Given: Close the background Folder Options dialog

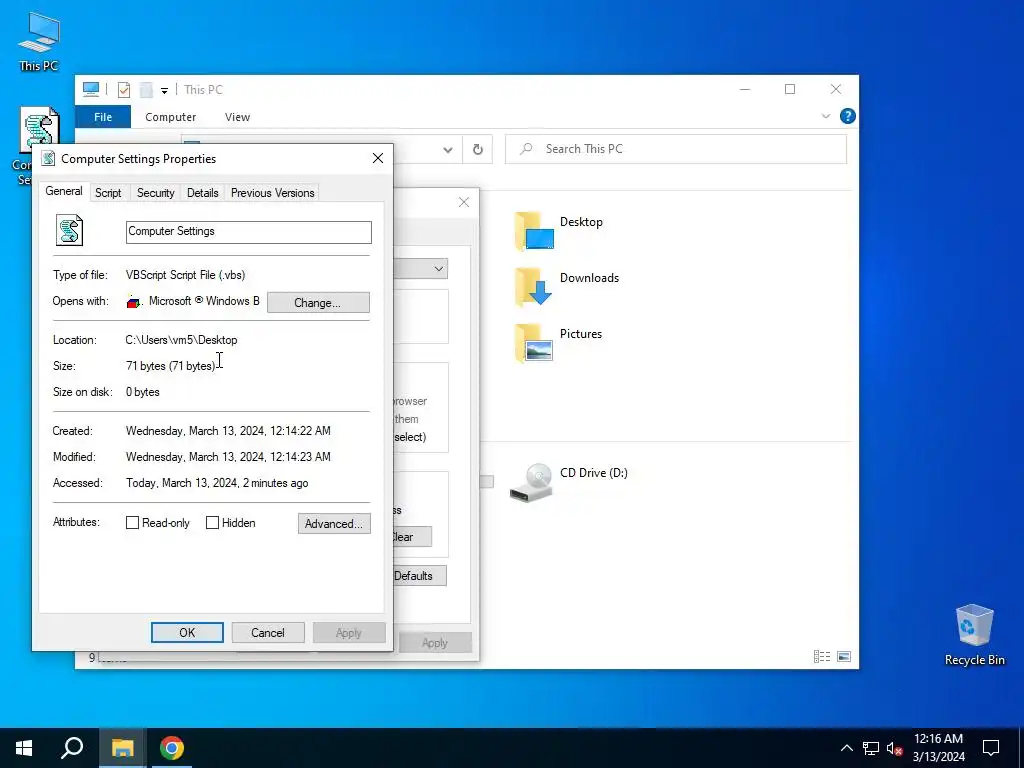Looking at the screenshot, I should 464,202.
